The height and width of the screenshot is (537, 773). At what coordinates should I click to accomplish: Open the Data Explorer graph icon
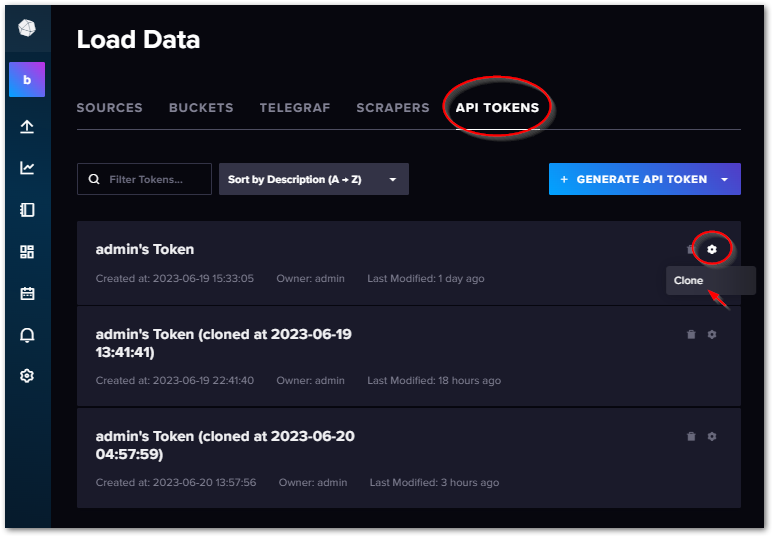point(27,168)
